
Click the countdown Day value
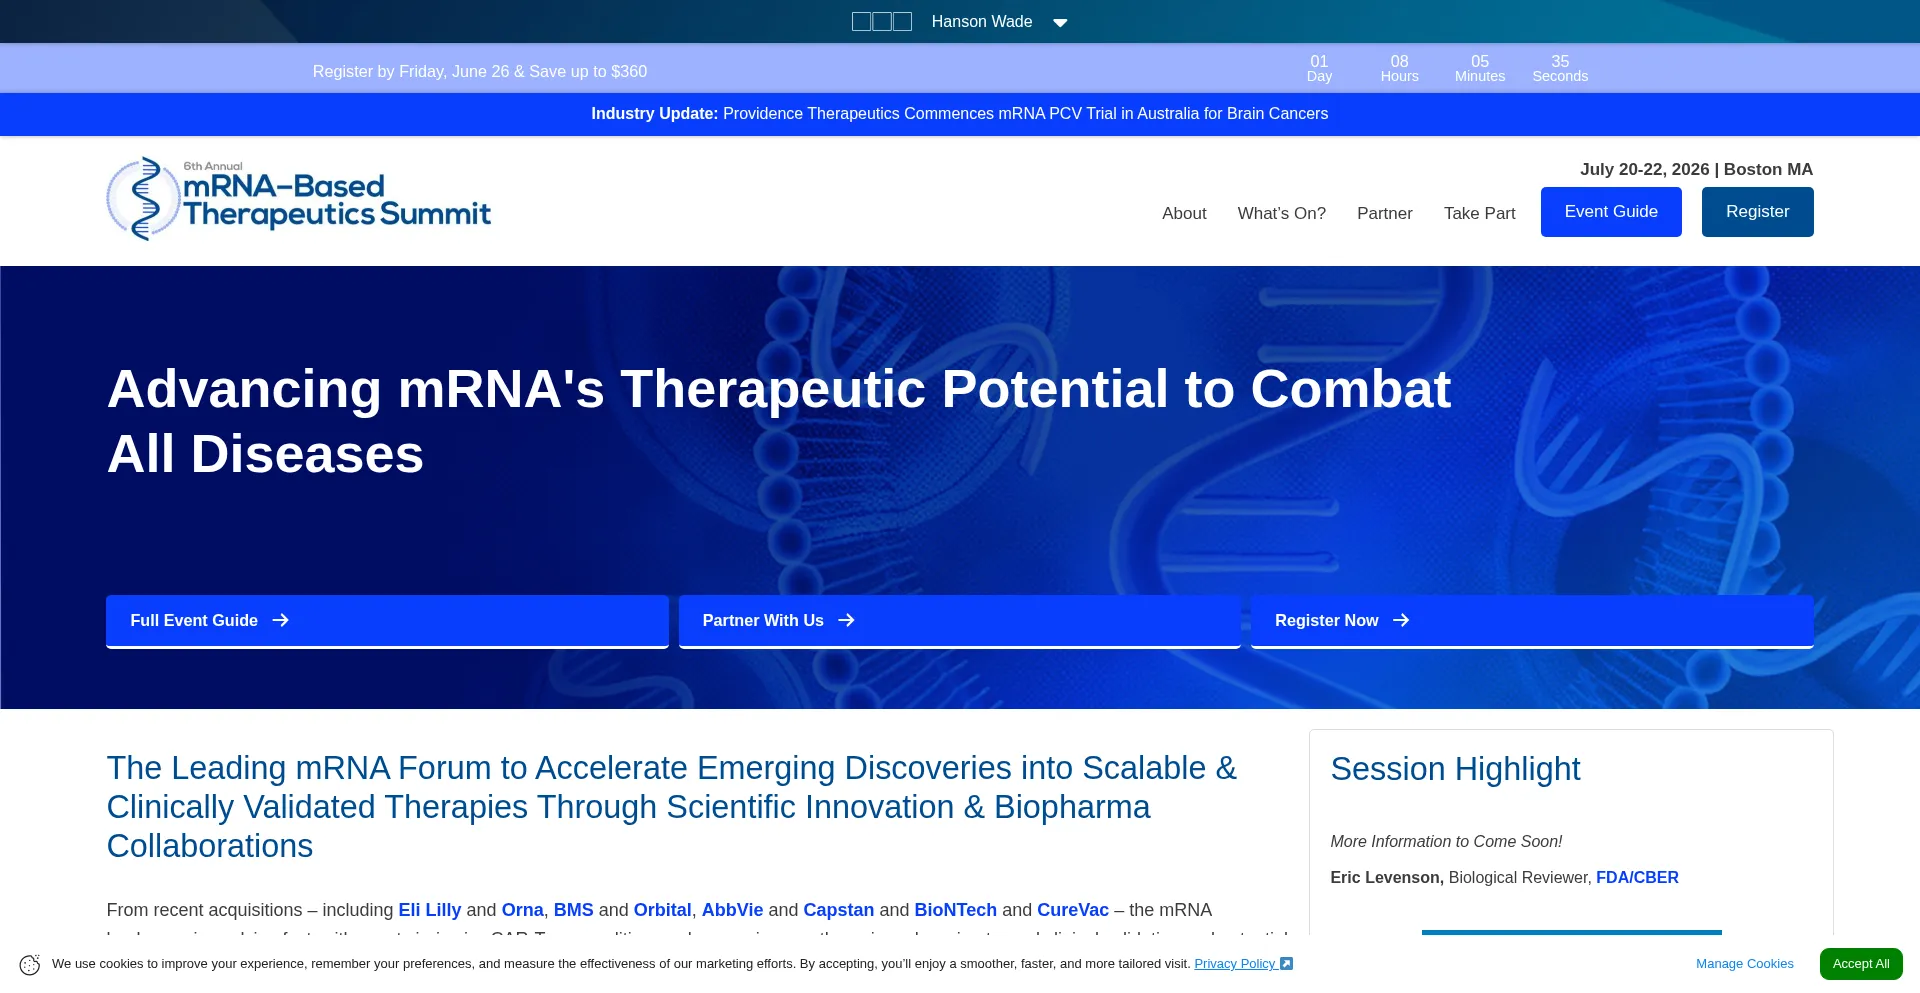pos(1319,62)
